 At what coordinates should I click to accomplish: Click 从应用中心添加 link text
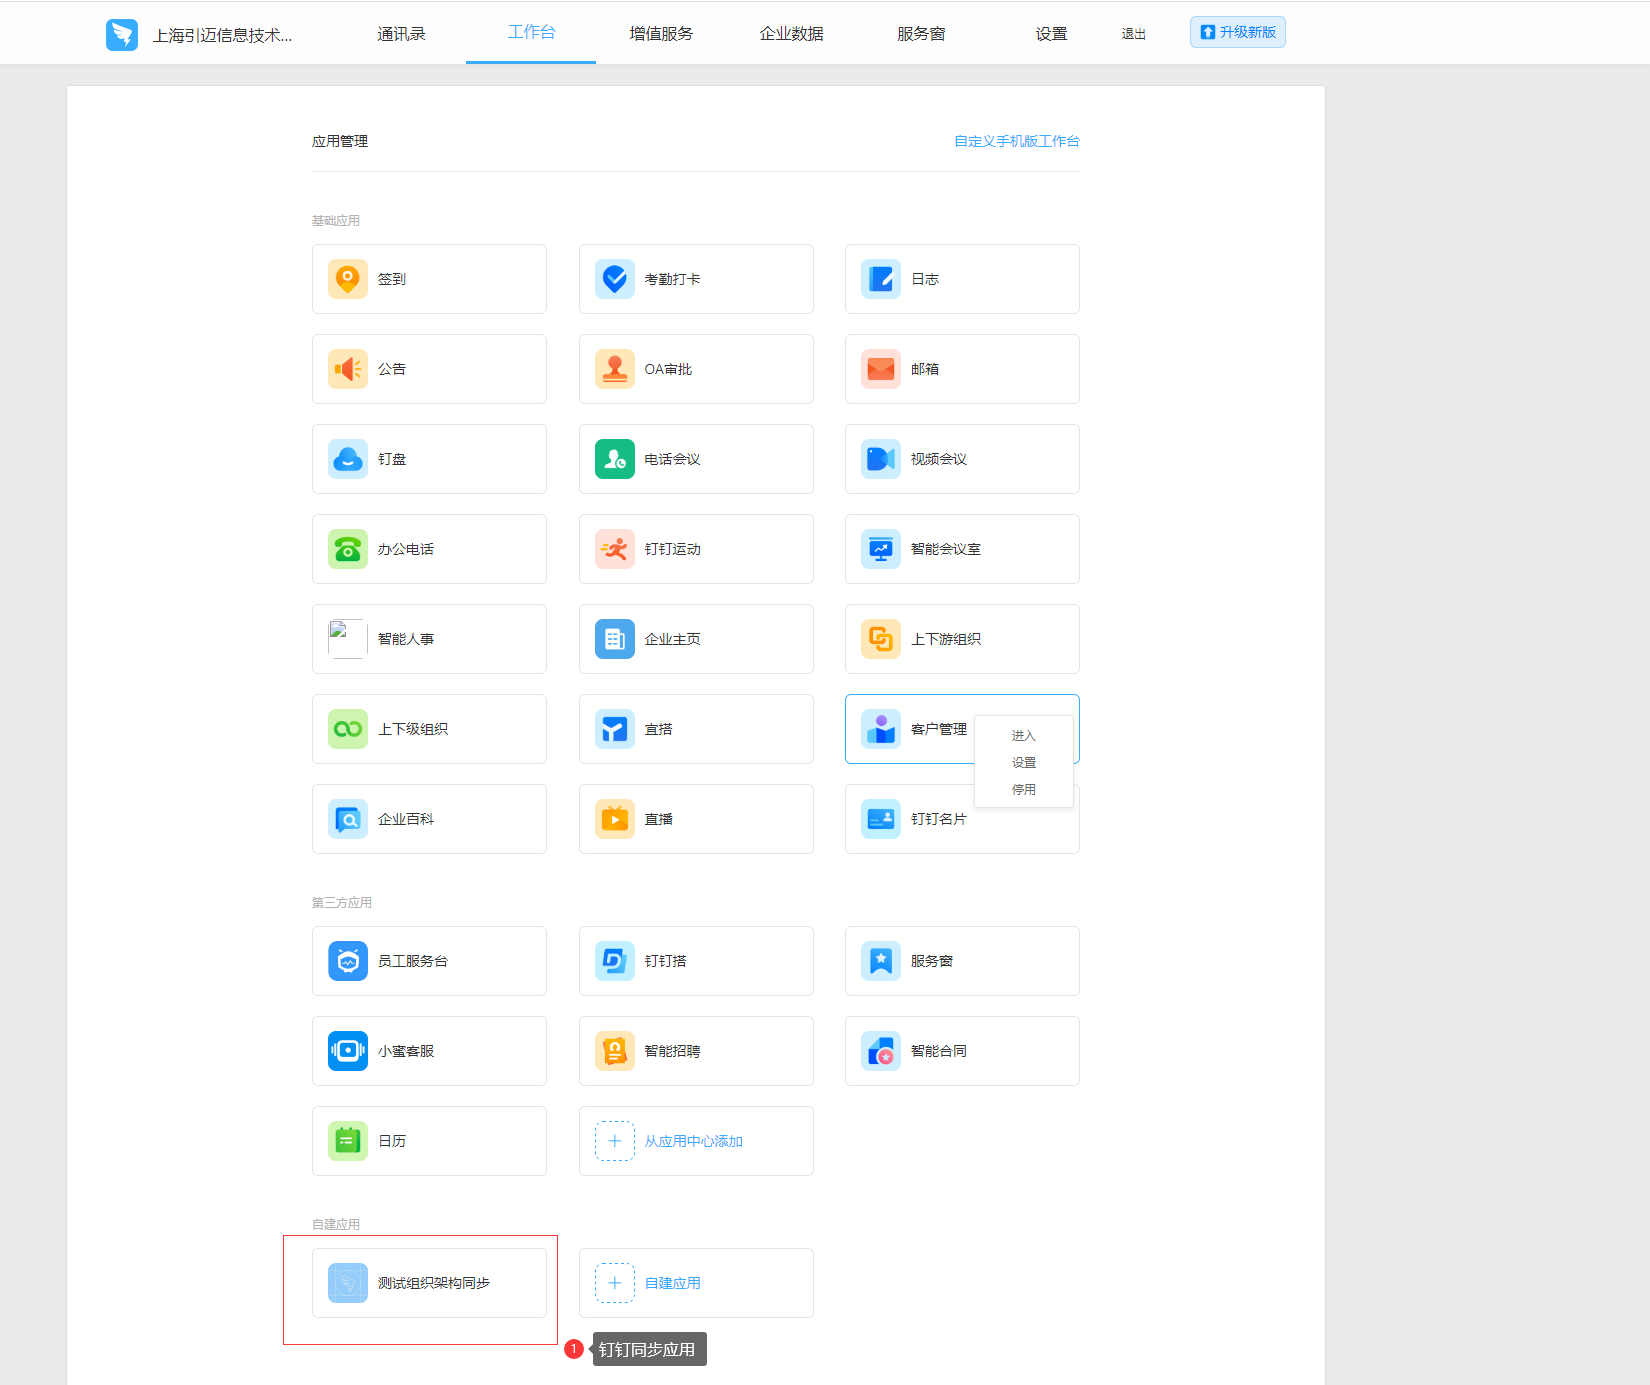point(694,1141)
